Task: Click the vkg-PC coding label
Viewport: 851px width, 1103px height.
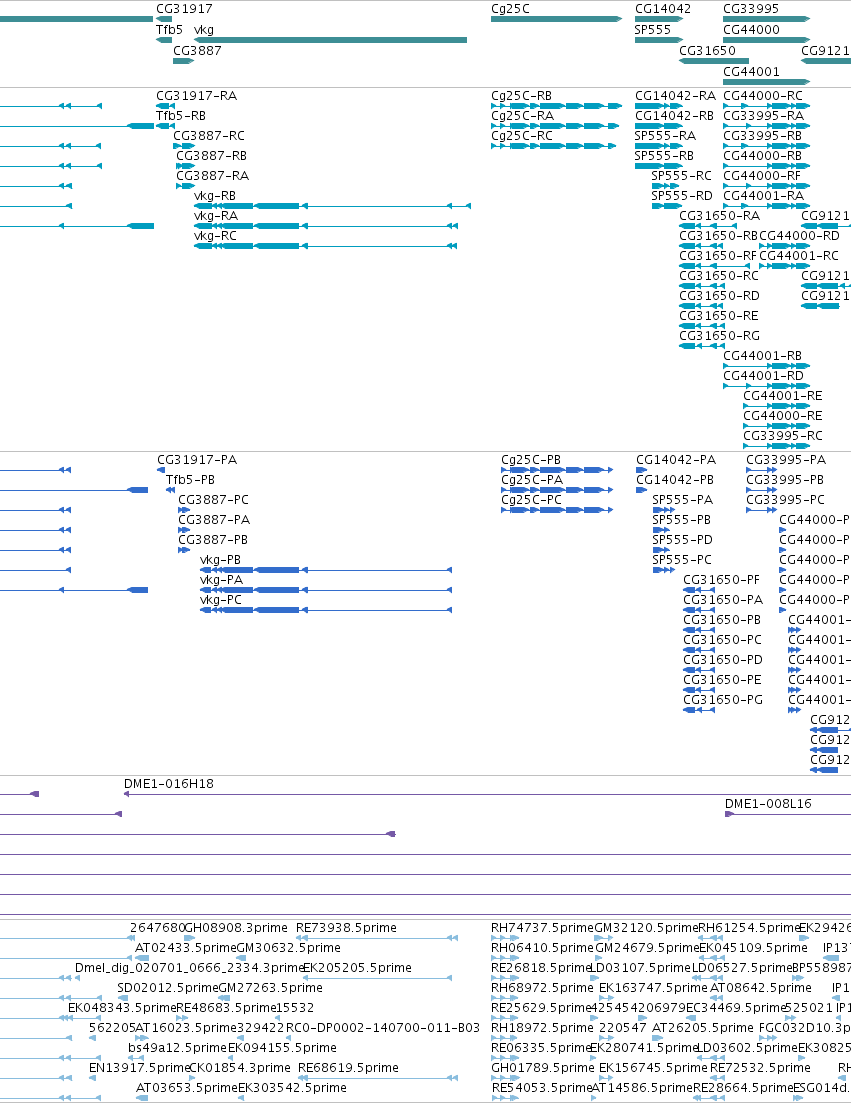Action: click(221, 599)
